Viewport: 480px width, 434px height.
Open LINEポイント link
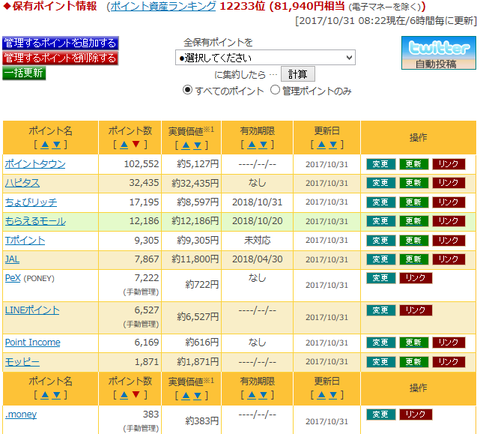pos(32,310)
